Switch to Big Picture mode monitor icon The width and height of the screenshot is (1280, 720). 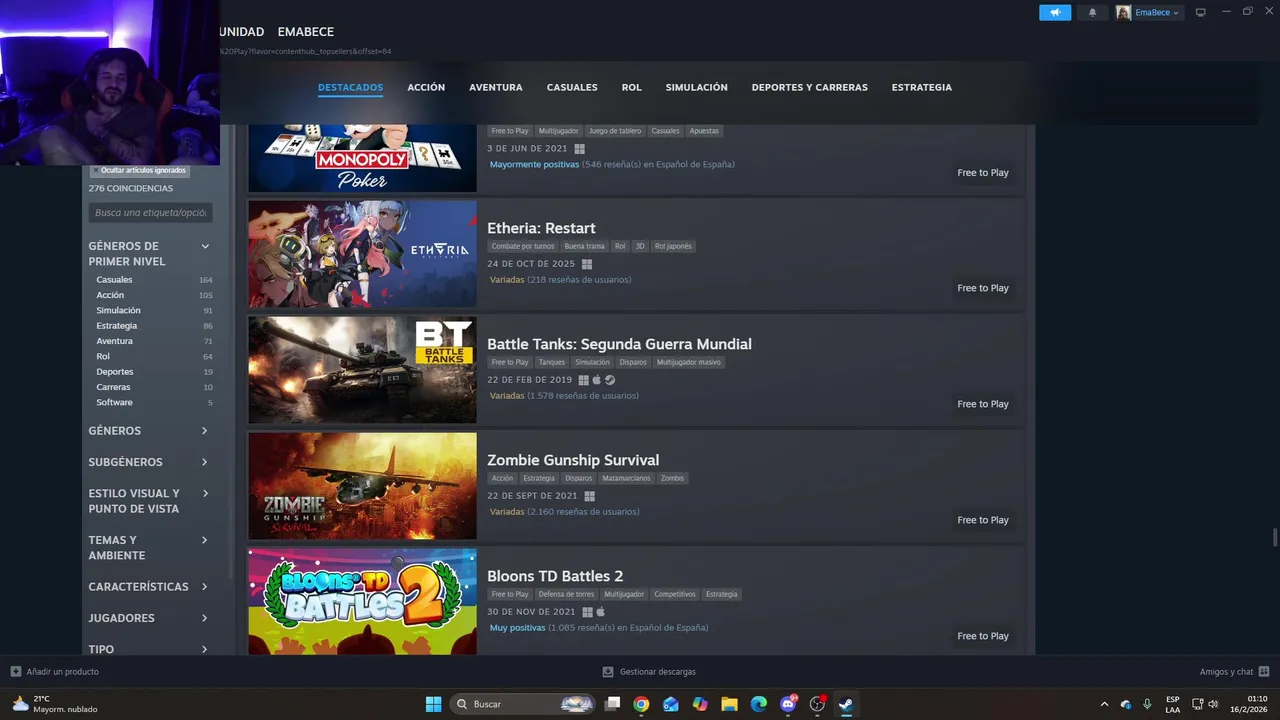[x=1201, y=12]
